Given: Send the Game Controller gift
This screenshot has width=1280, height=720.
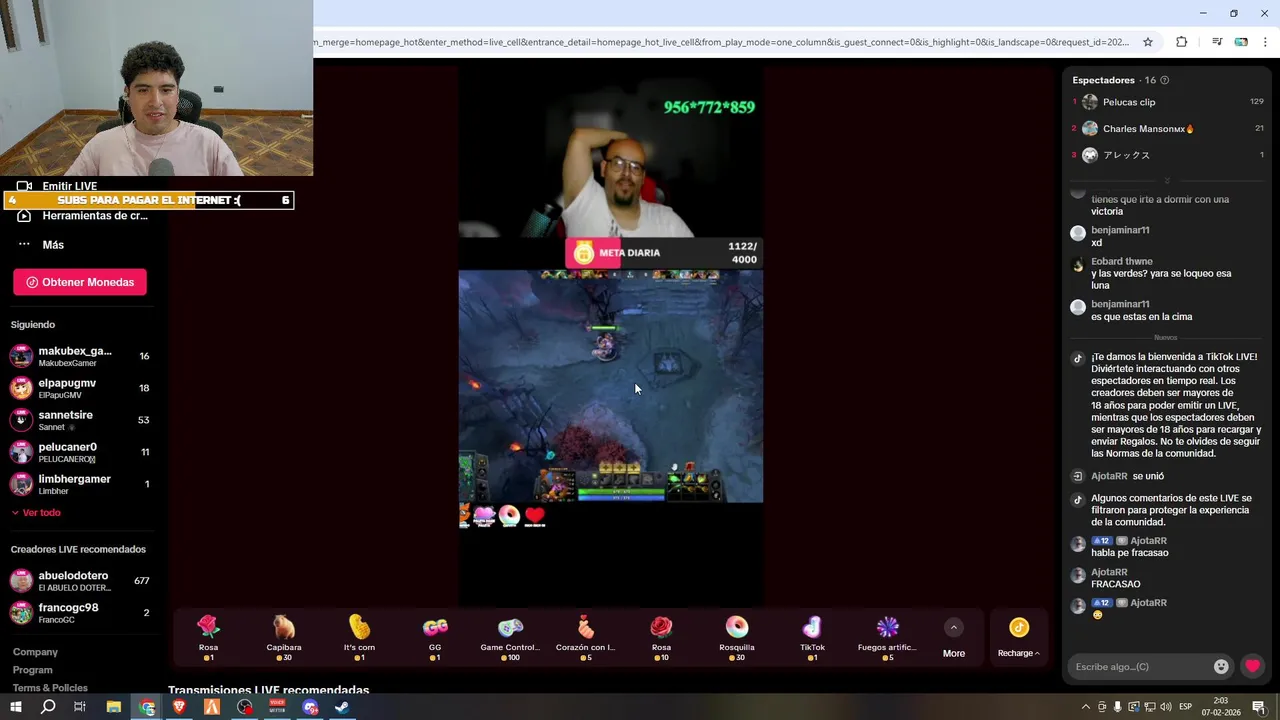Looking at the screenshot, I should point(511,637).
